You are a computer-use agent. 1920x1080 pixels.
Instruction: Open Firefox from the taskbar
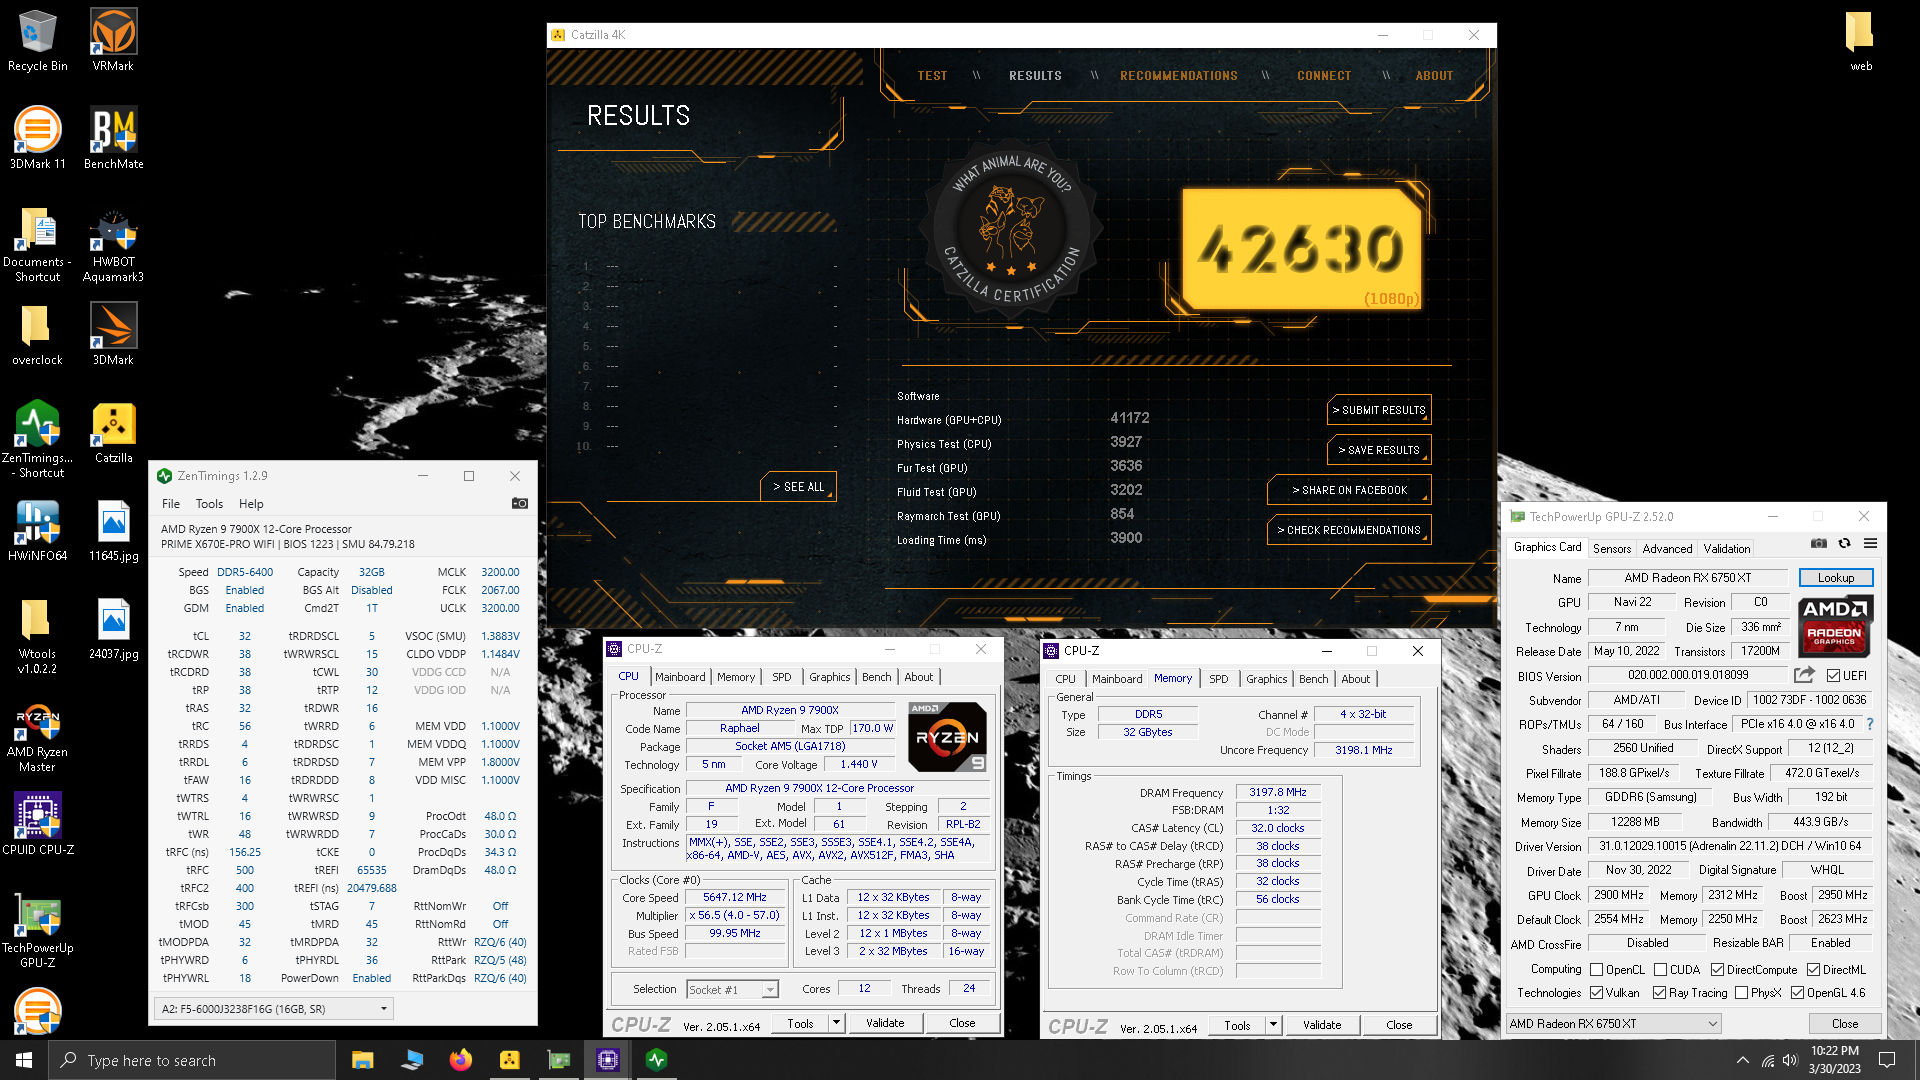(460, 1060)
